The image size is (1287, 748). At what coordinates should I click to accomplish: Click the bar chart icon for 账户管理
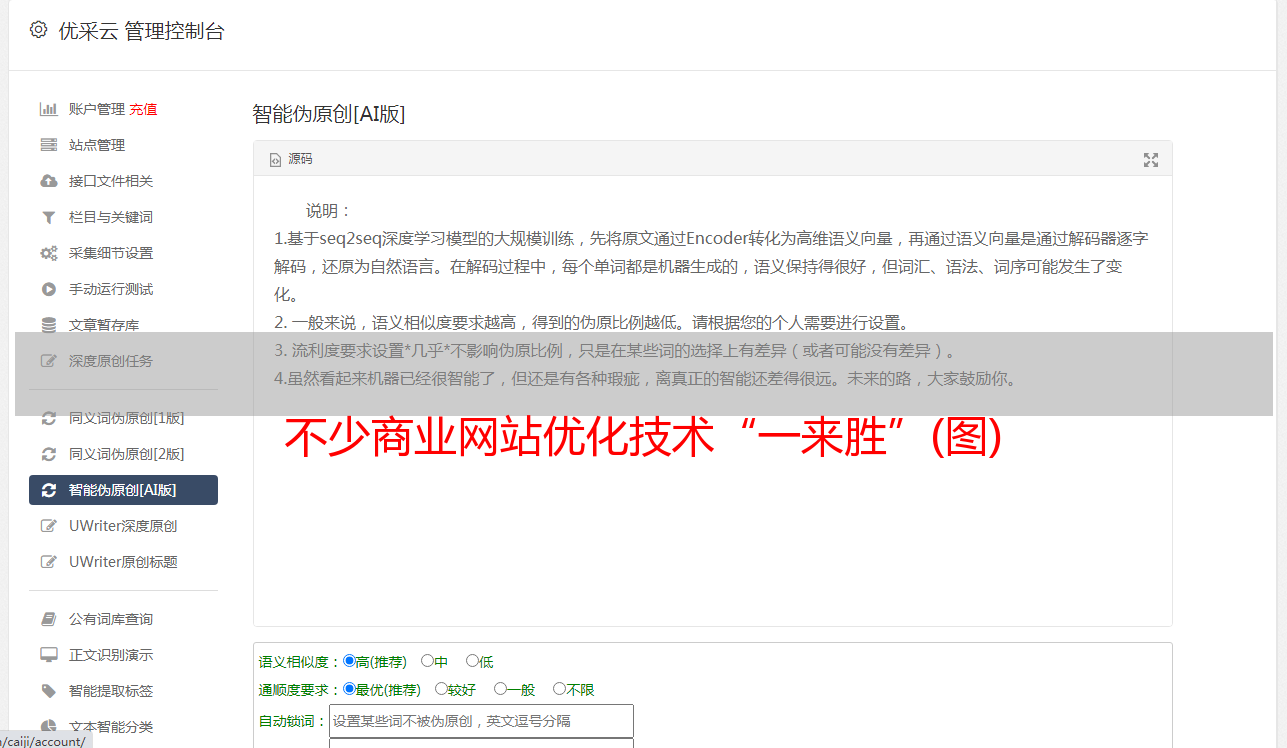[48, 109]
